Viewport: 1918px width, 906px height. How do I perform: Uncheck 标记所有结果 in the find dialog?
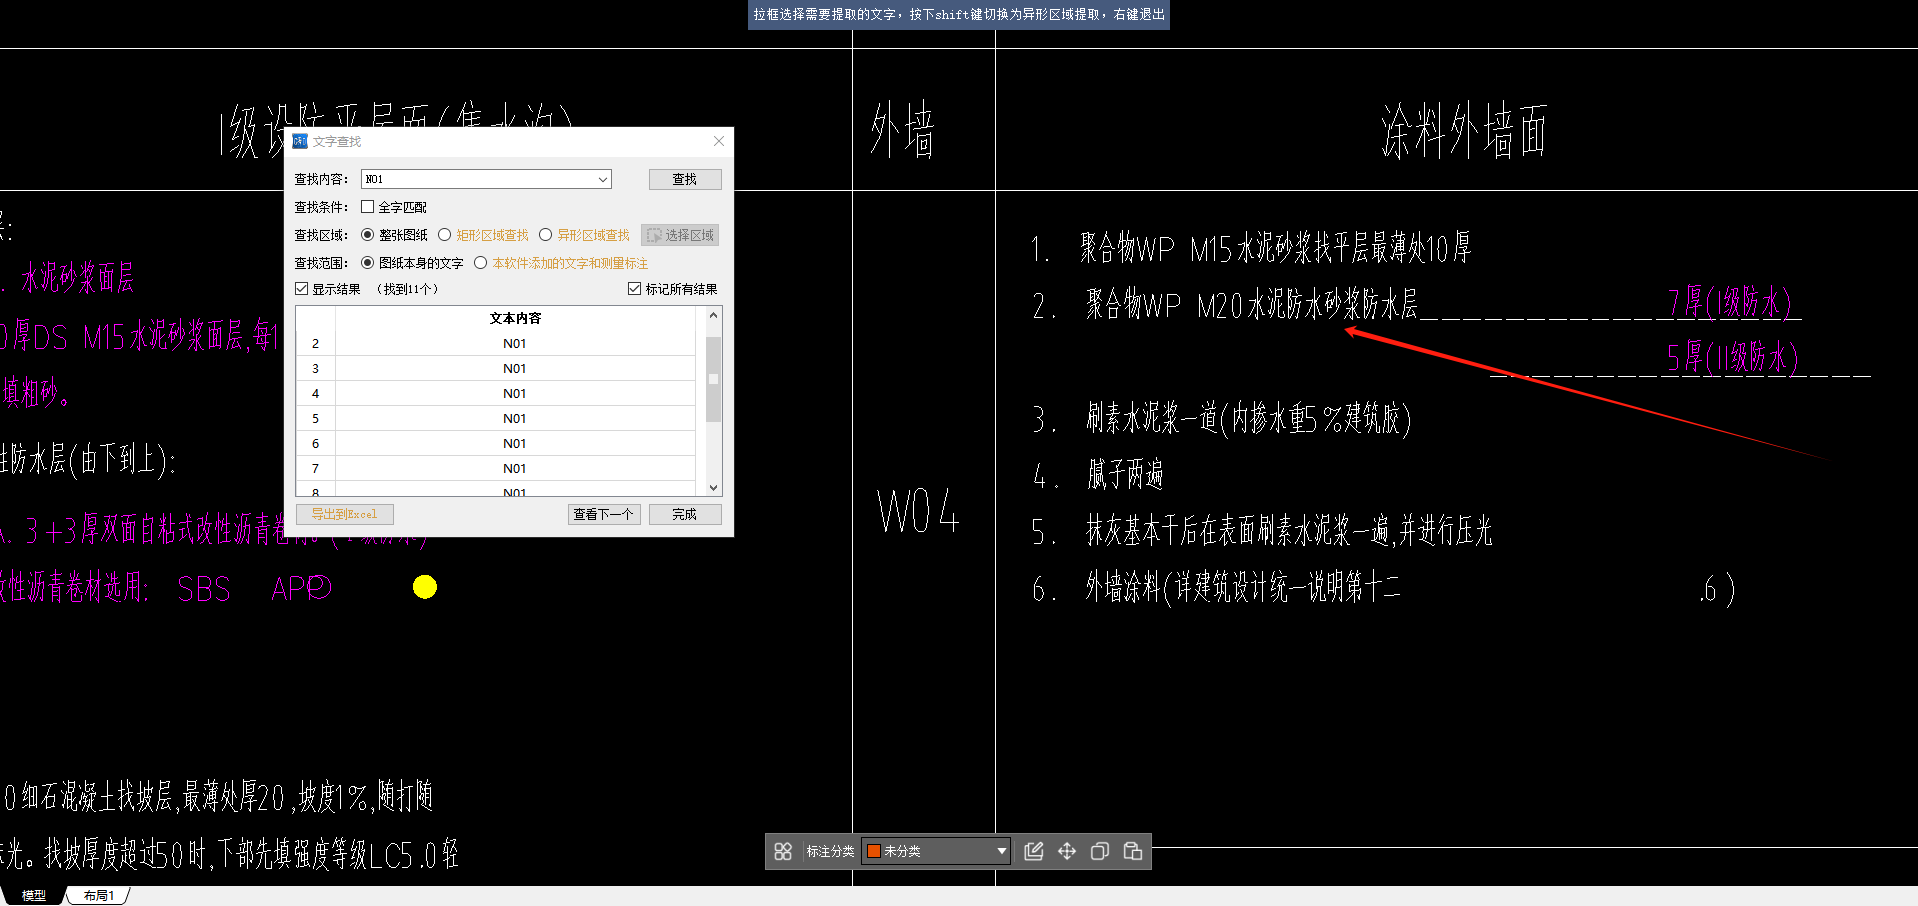(x=634, y=288)
